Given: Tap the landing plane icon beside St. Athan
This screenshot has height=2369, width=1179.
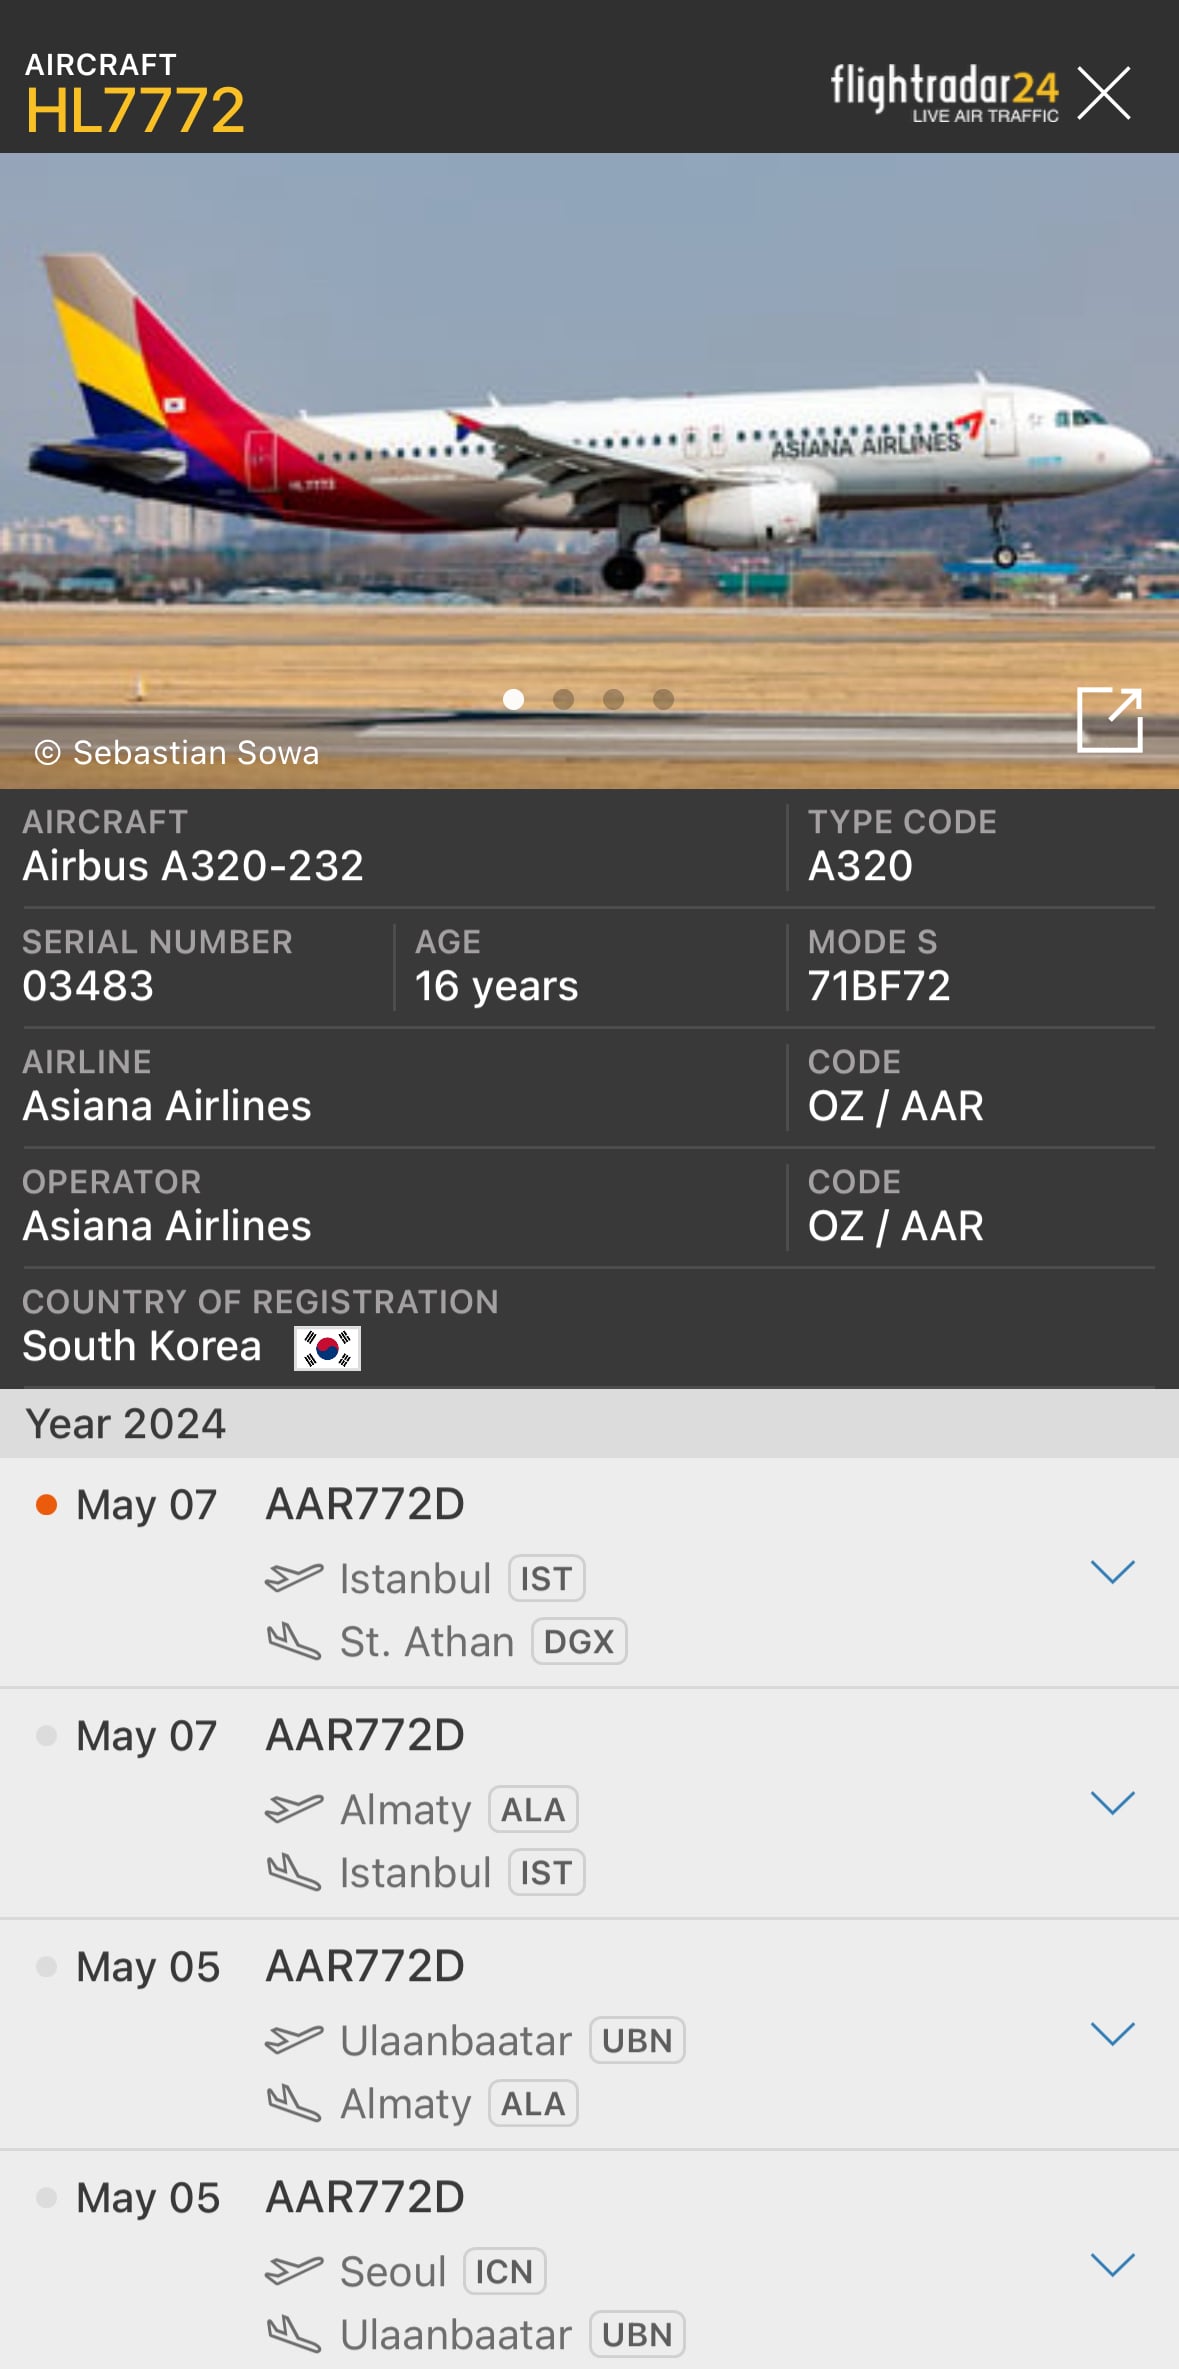Looking at the screenshot, I should (x=294, y=1641).
